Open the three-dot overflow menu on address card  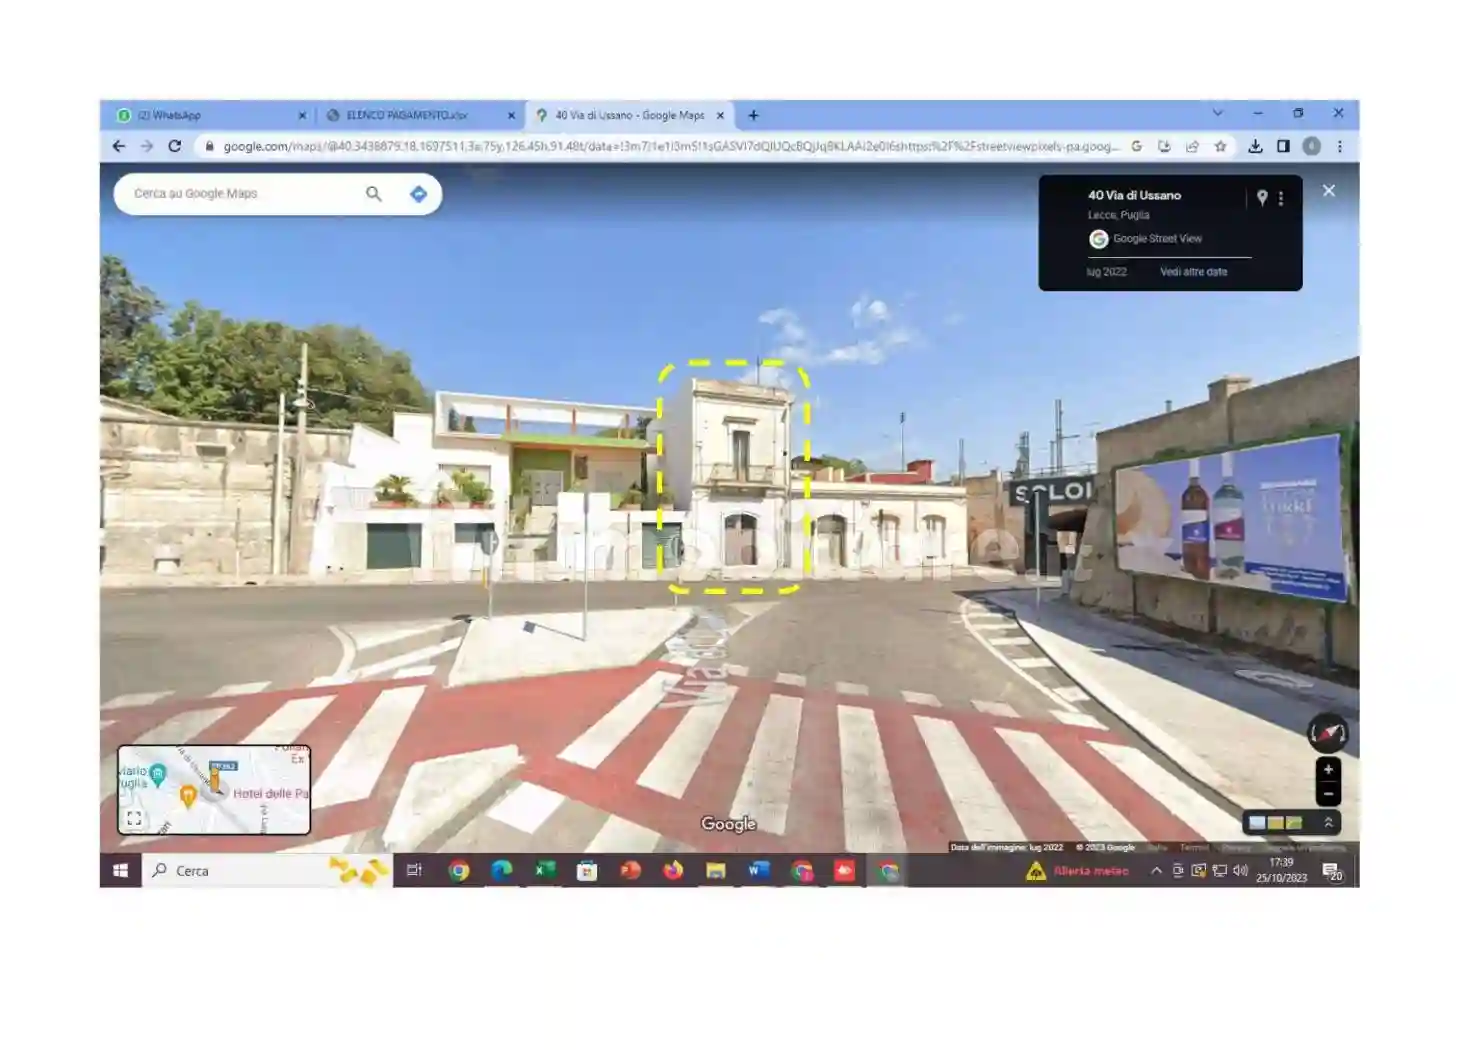[x=1281, y=197]
